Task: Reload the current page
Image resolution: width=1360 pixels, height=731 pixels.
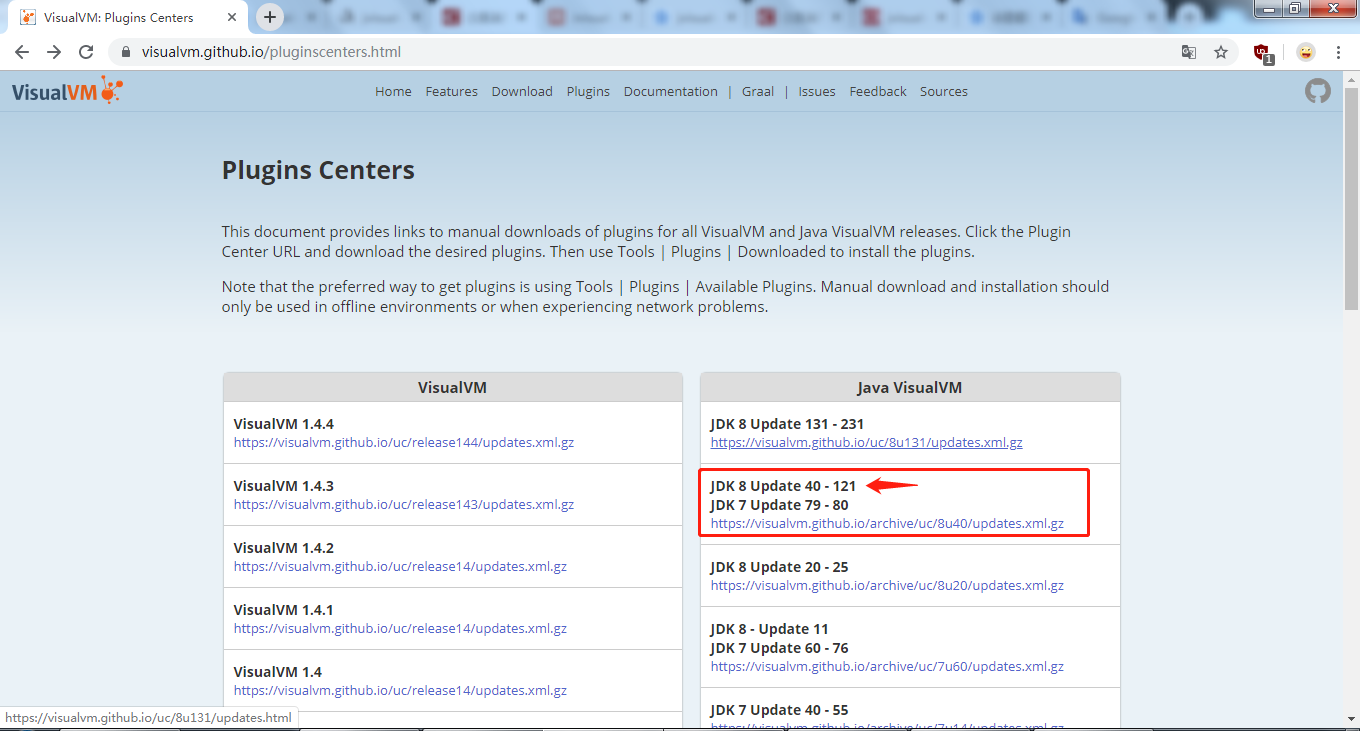Action: pyautogui.click(x=86, y=52)
